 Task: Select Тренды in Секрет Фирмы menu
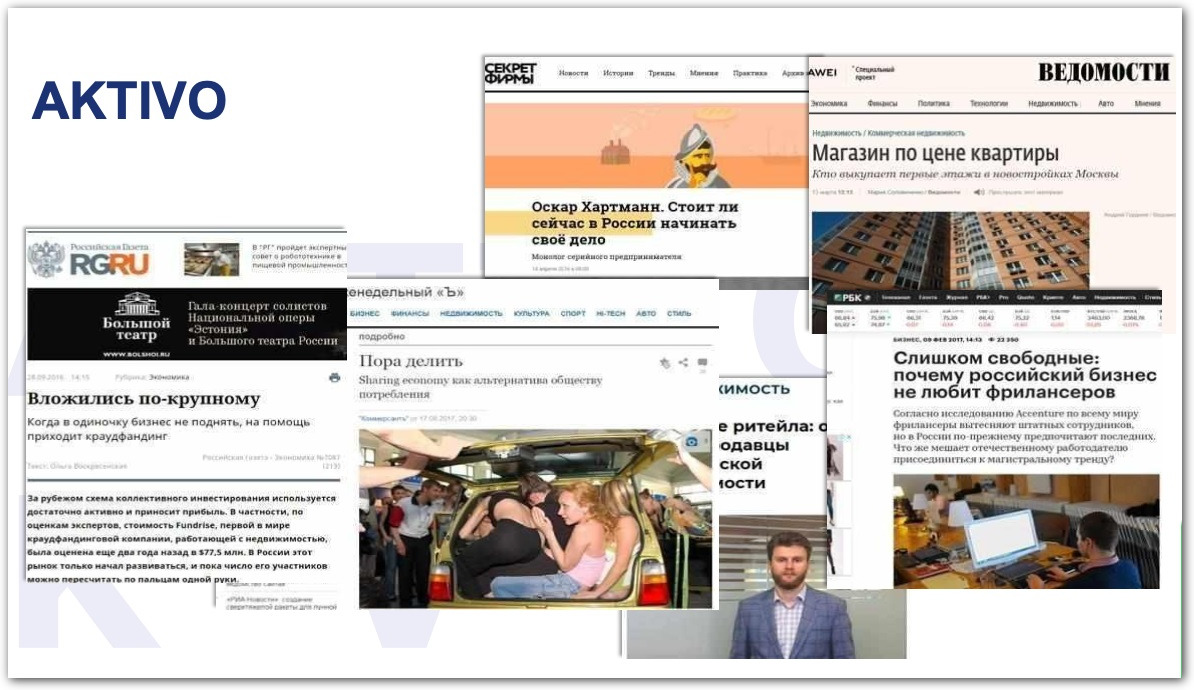tap(661, 73)
